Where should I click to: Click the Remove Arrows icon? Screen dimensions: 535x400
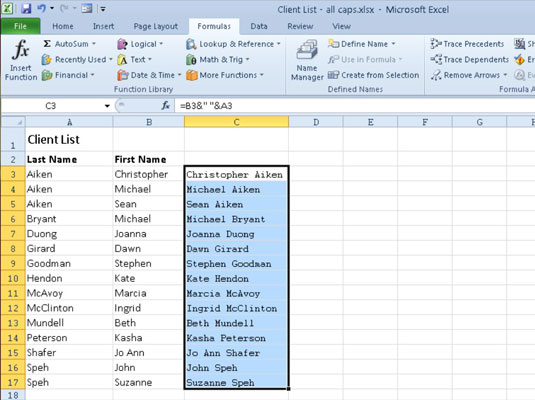coord(436,75)
